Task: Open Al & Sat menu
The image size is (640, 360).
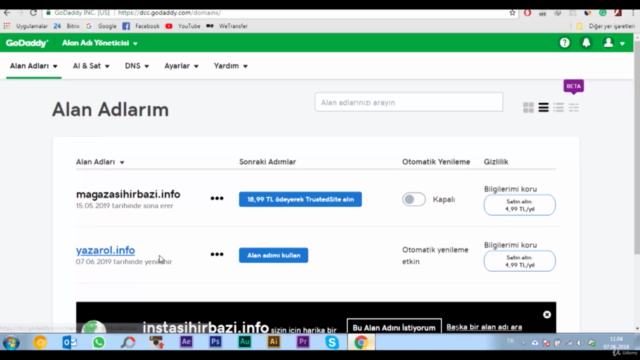Action: [x=91, y=66]
